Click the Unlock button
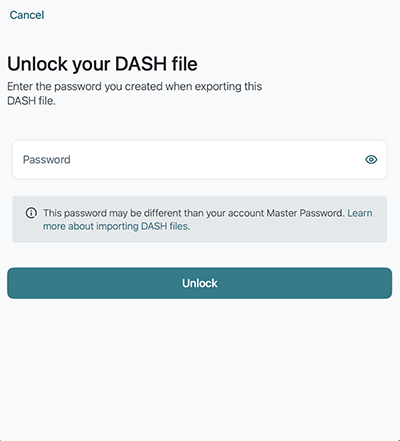This screenshot has width=400, height=441. [x=200, y=283]
